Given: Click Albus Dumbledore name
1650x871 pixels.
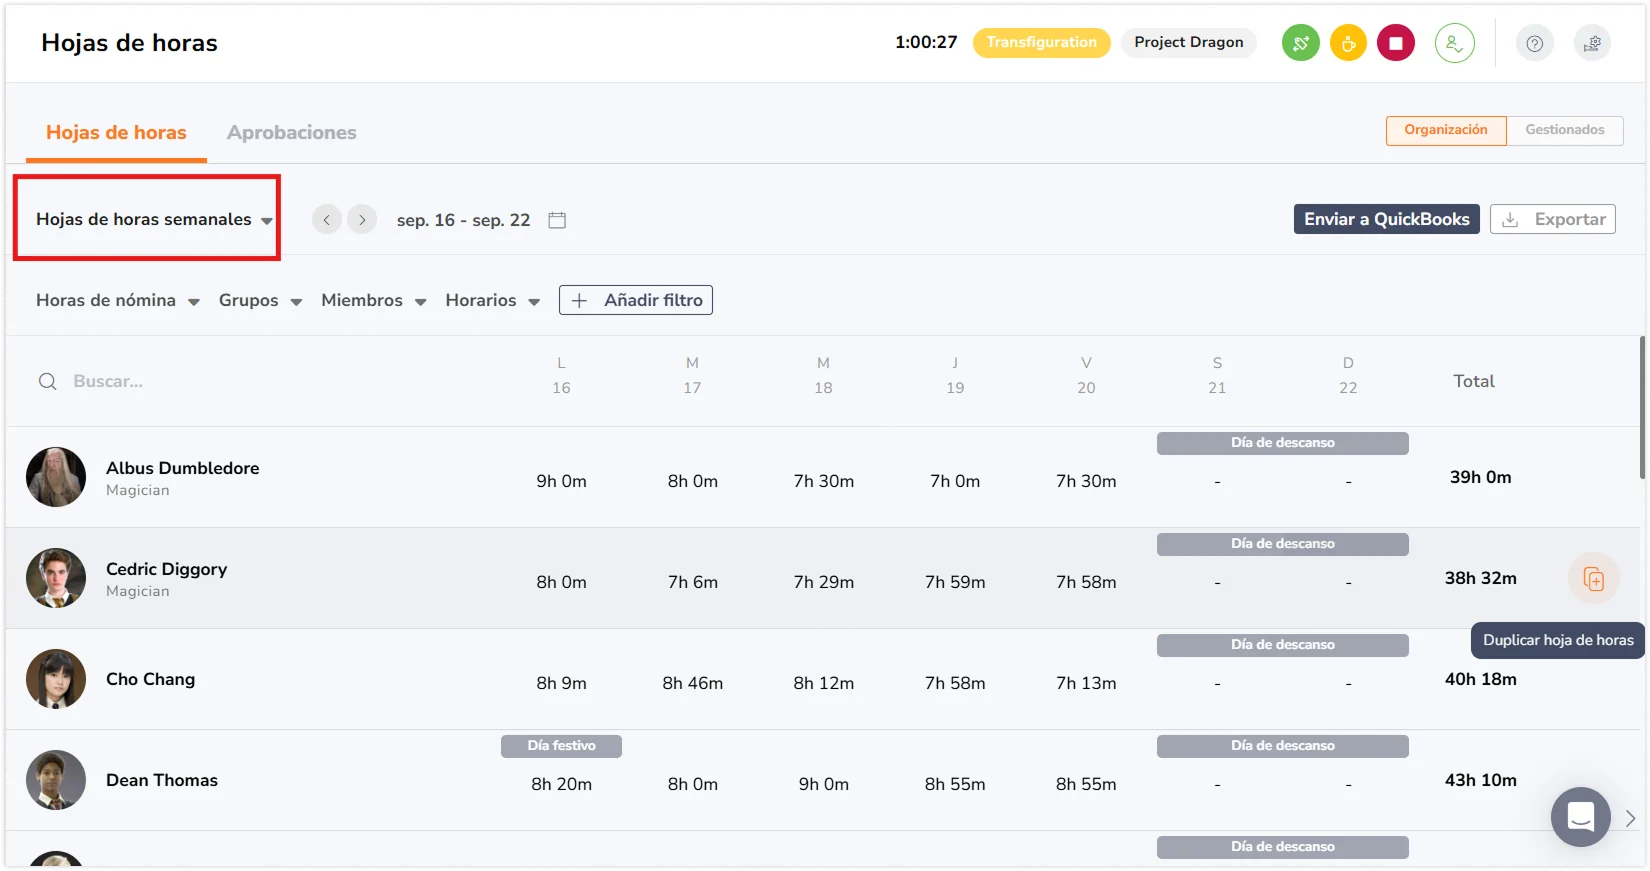Looking at the screenshot, I should point(183,468).
